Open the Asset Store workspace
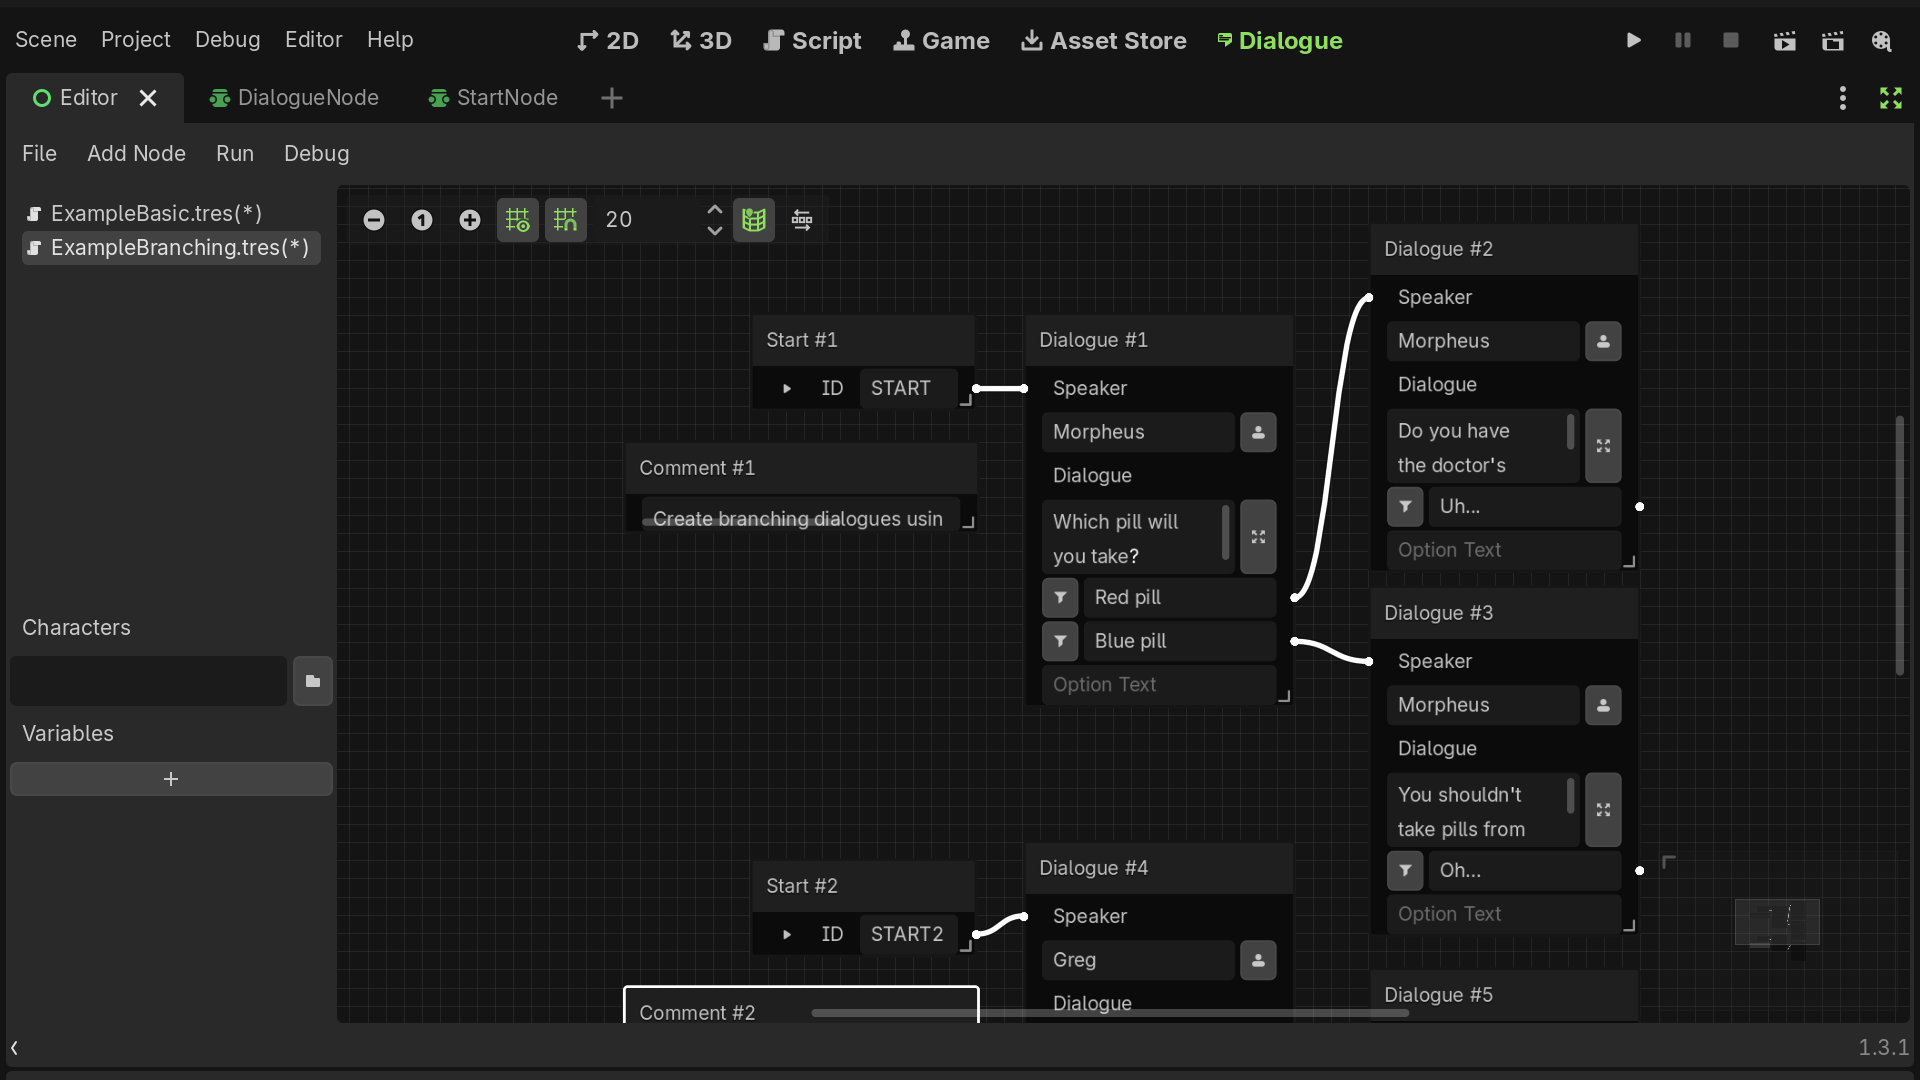This screenshot has width=1920, height=1080. [1103, 41]
